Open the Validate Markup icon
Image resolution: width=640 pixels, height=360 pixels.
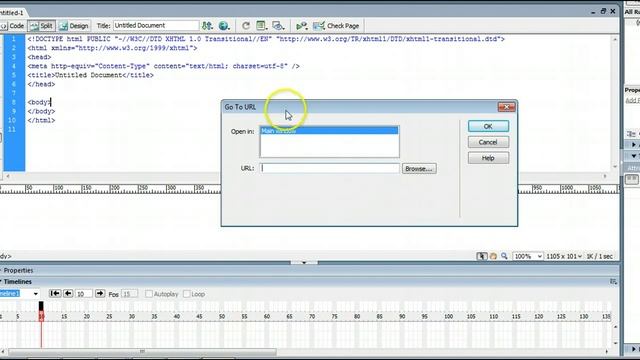(x=302, y=26)
